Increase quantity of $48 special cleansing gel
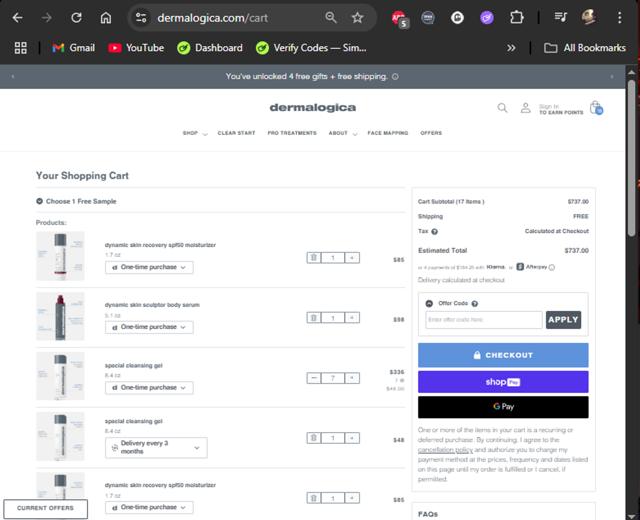The height and width of the screenshot is (520, 640). tap(352, 438)
